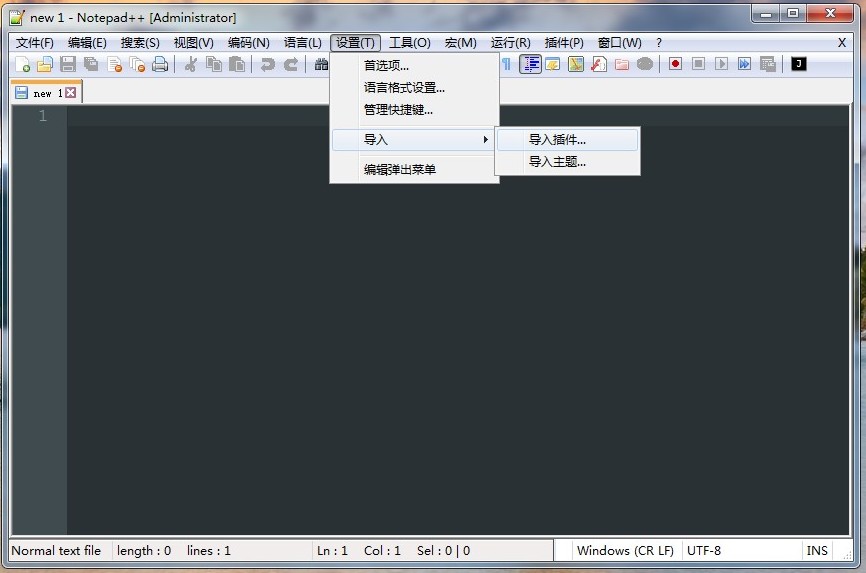The width and height of the screenshot is (866, 573).
Task: Open the Document Map toolbar icon
Action: [x=575, y=65]
